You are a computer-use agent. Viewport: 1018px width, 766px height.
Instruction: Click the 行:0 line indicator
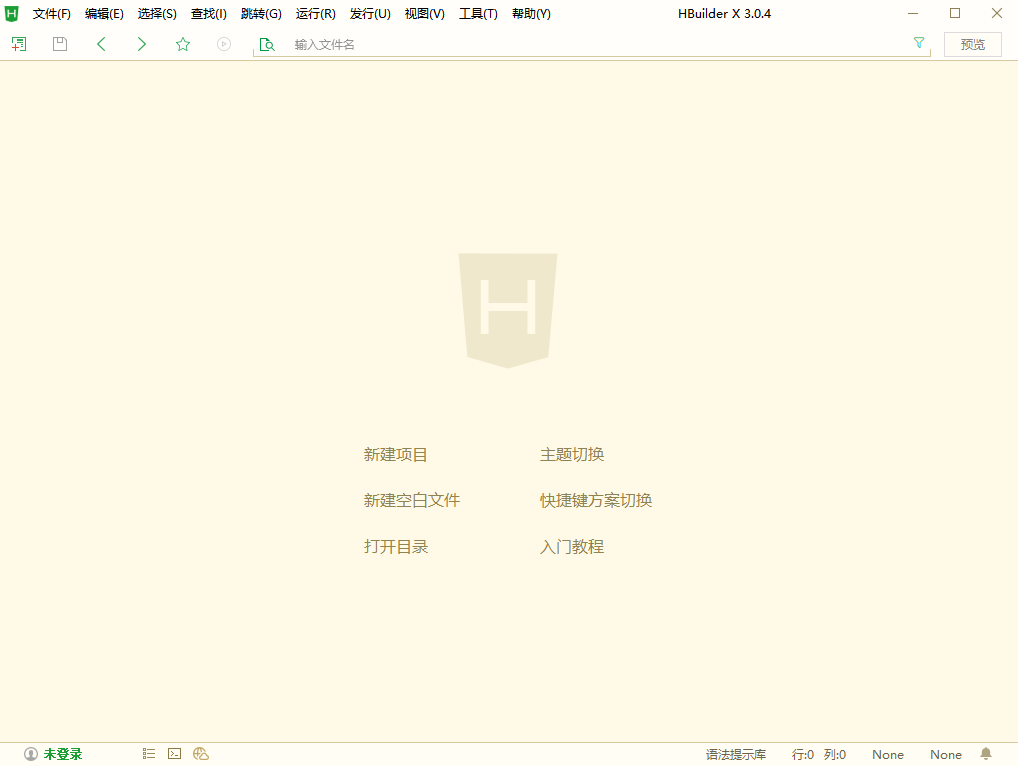click(802, 754)
